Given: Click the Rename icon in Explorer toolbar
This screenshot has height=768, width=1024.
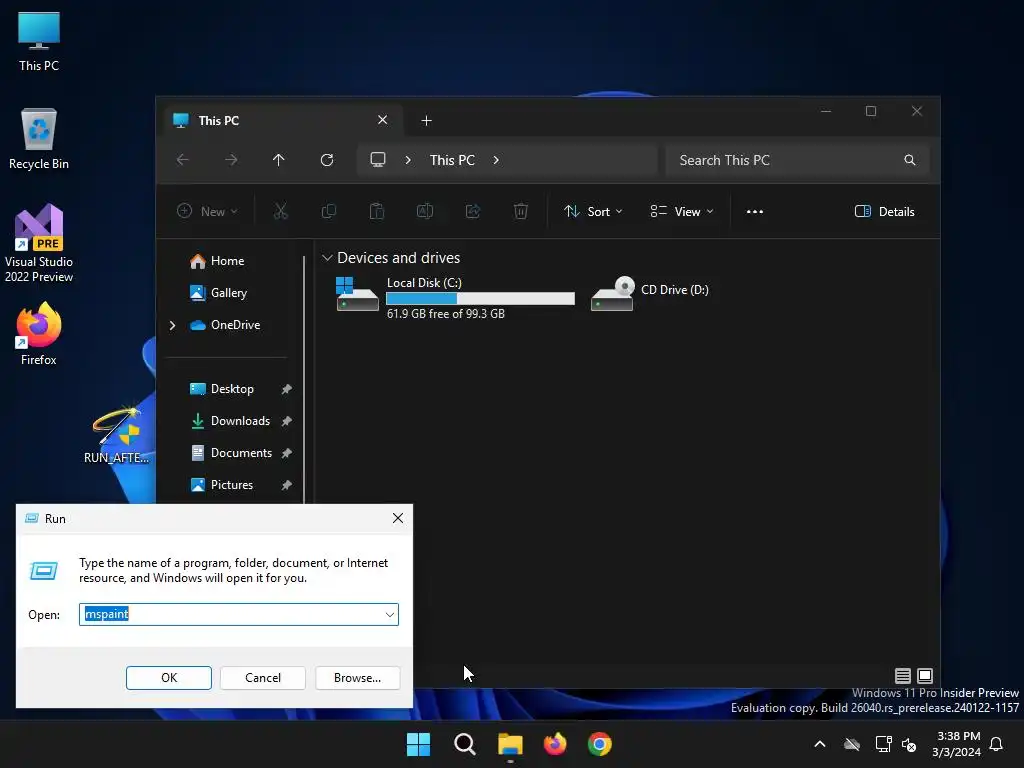Looking at the screenshot, I should [x=424, y=211].
